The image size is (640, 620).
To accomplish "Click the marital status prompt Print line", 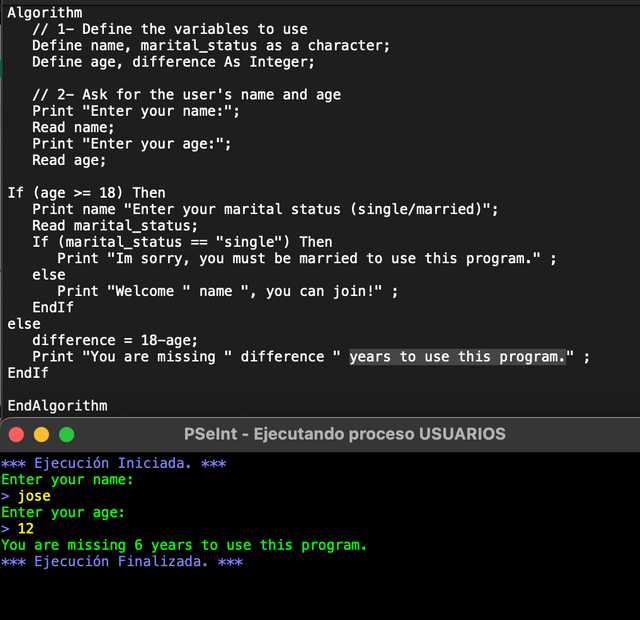I will click(265, 209).
